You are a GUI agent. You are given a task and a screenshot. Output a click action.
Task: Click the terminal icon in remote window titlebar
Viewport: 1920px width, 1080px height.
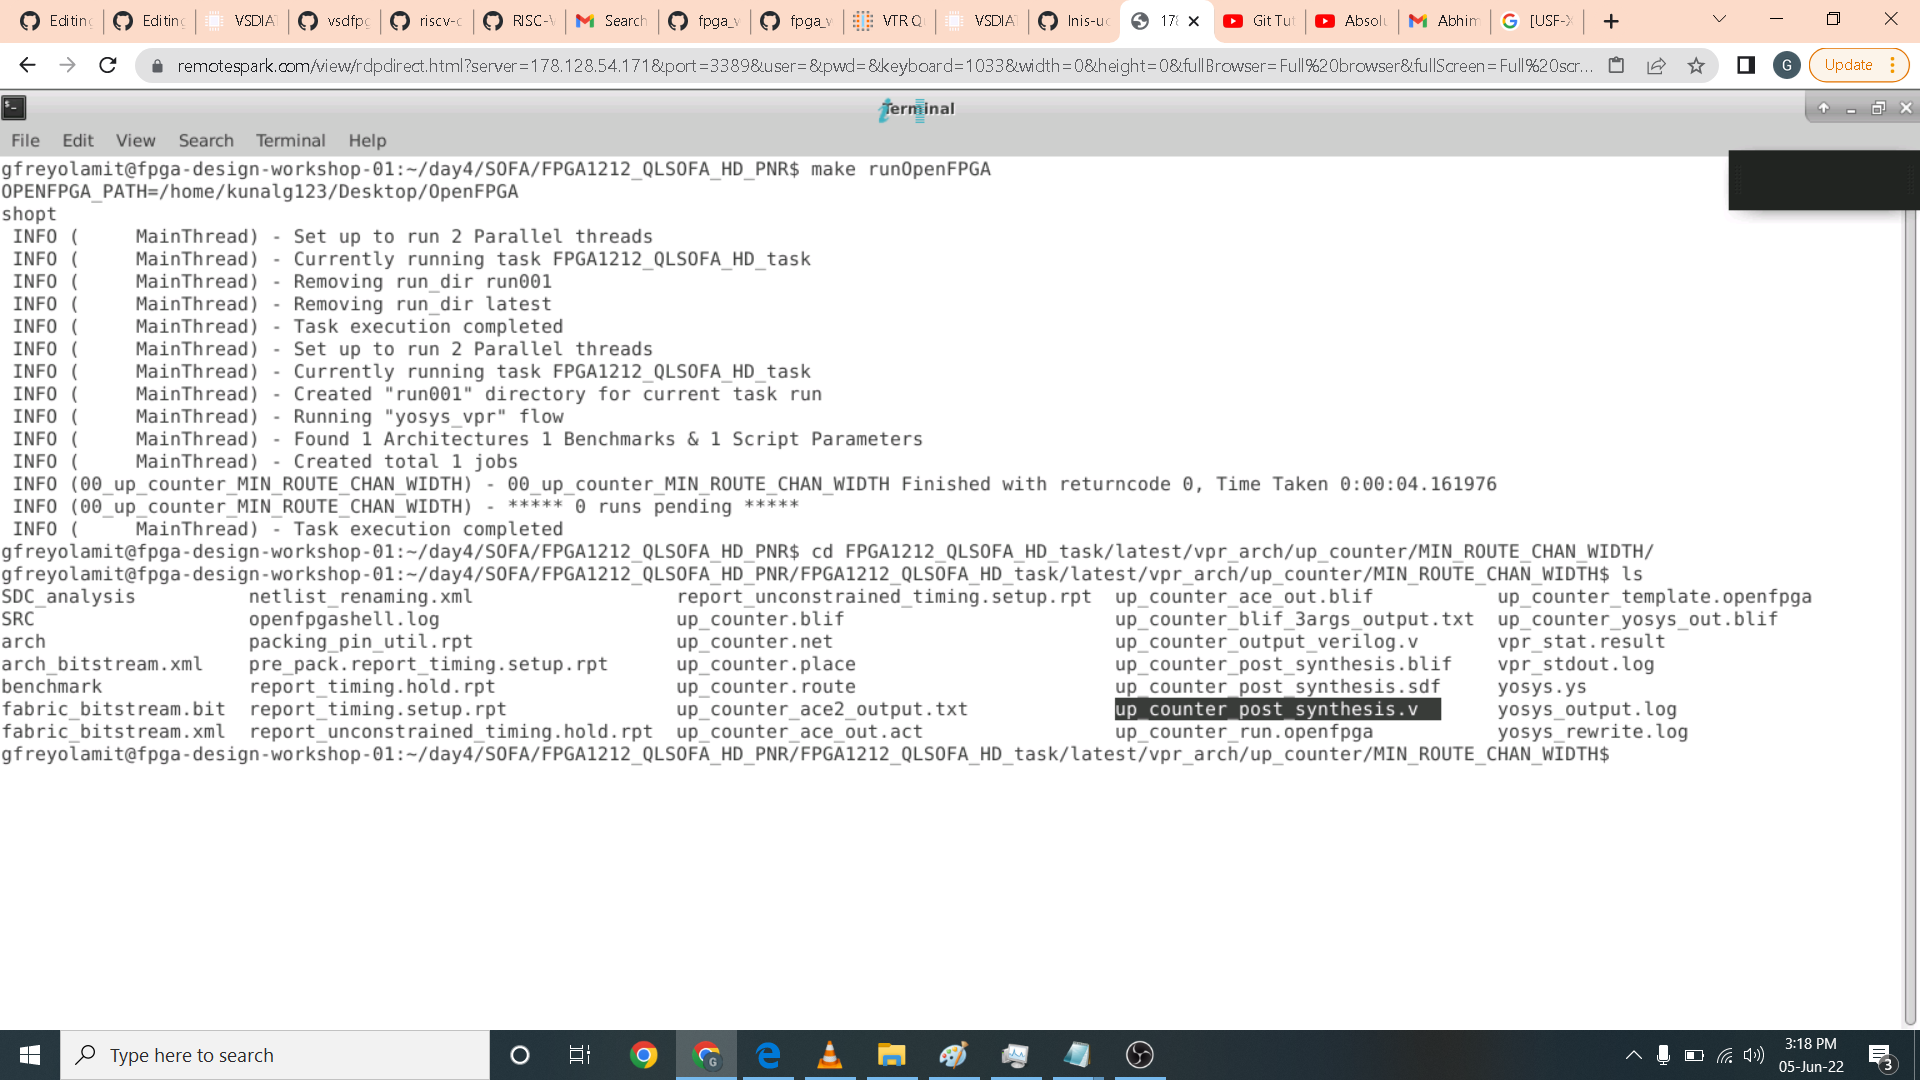click(14, 108)
